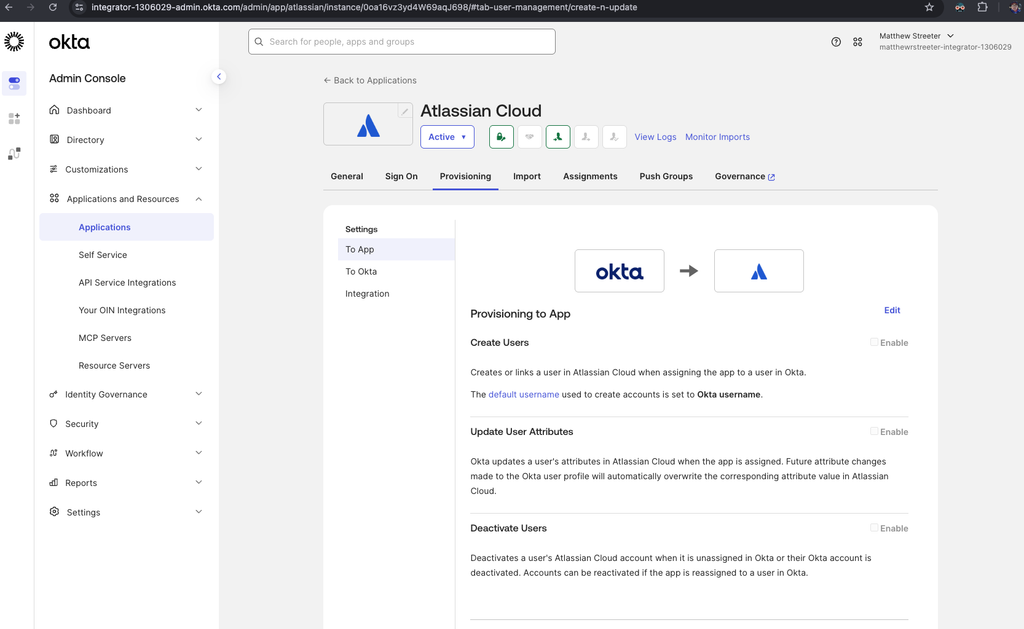The height and width of the screenshot is (629, 1024).
Task: Bookmark this page with the star icon
Action: coord(929,7)
